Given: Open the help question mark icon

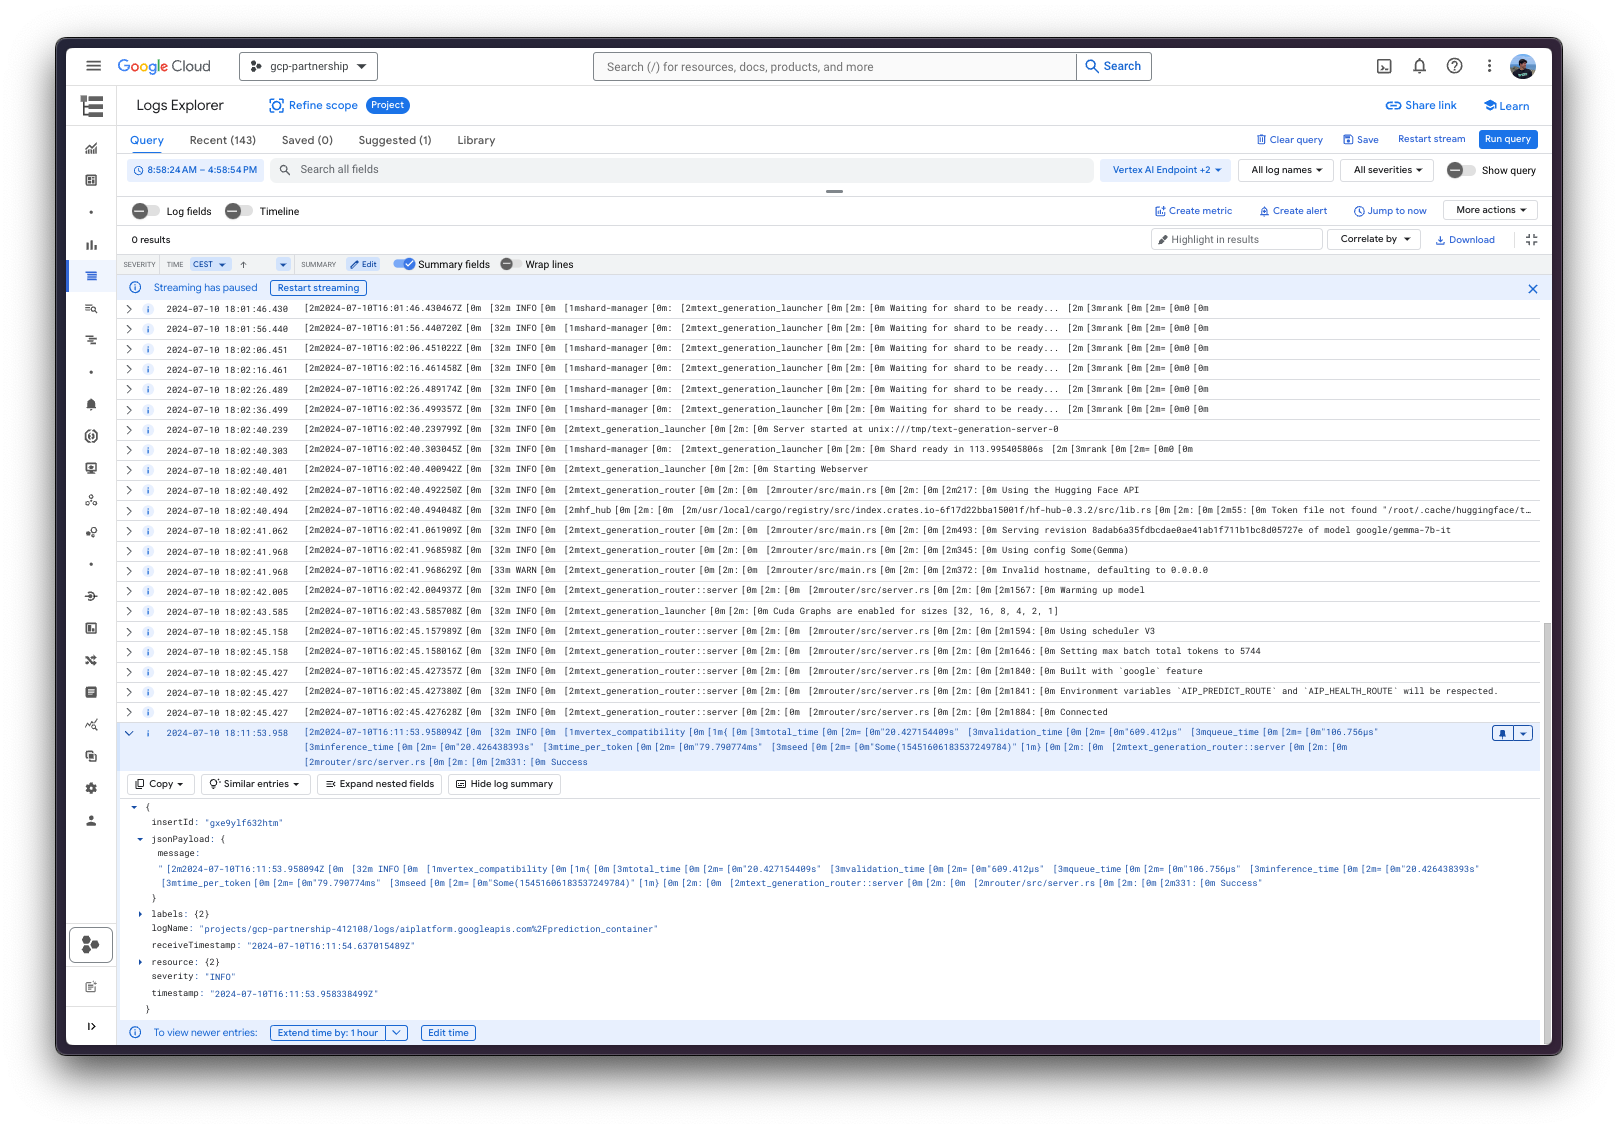Looking at the screenshot, I should click(x=1454, y=66).
